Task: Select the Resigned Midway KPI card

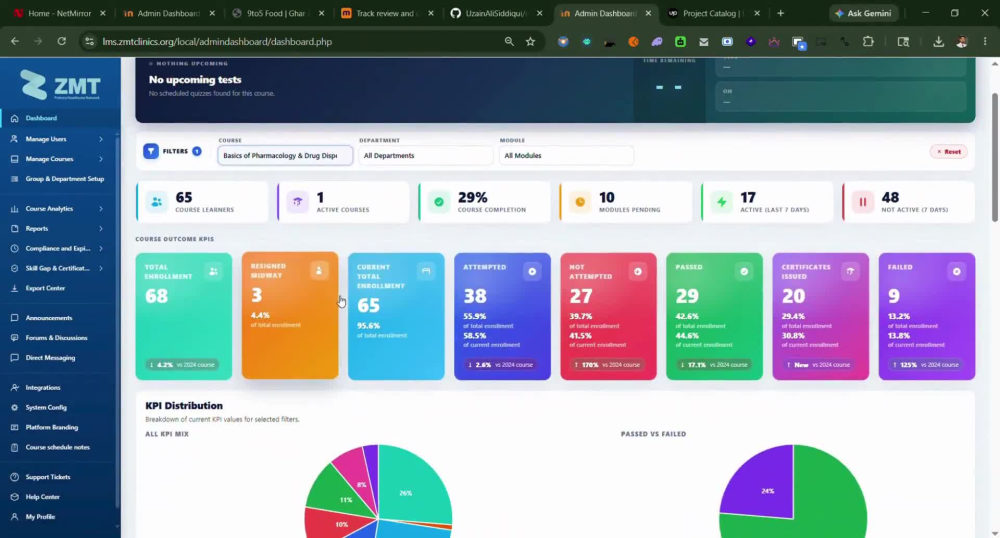Action: 290,315
